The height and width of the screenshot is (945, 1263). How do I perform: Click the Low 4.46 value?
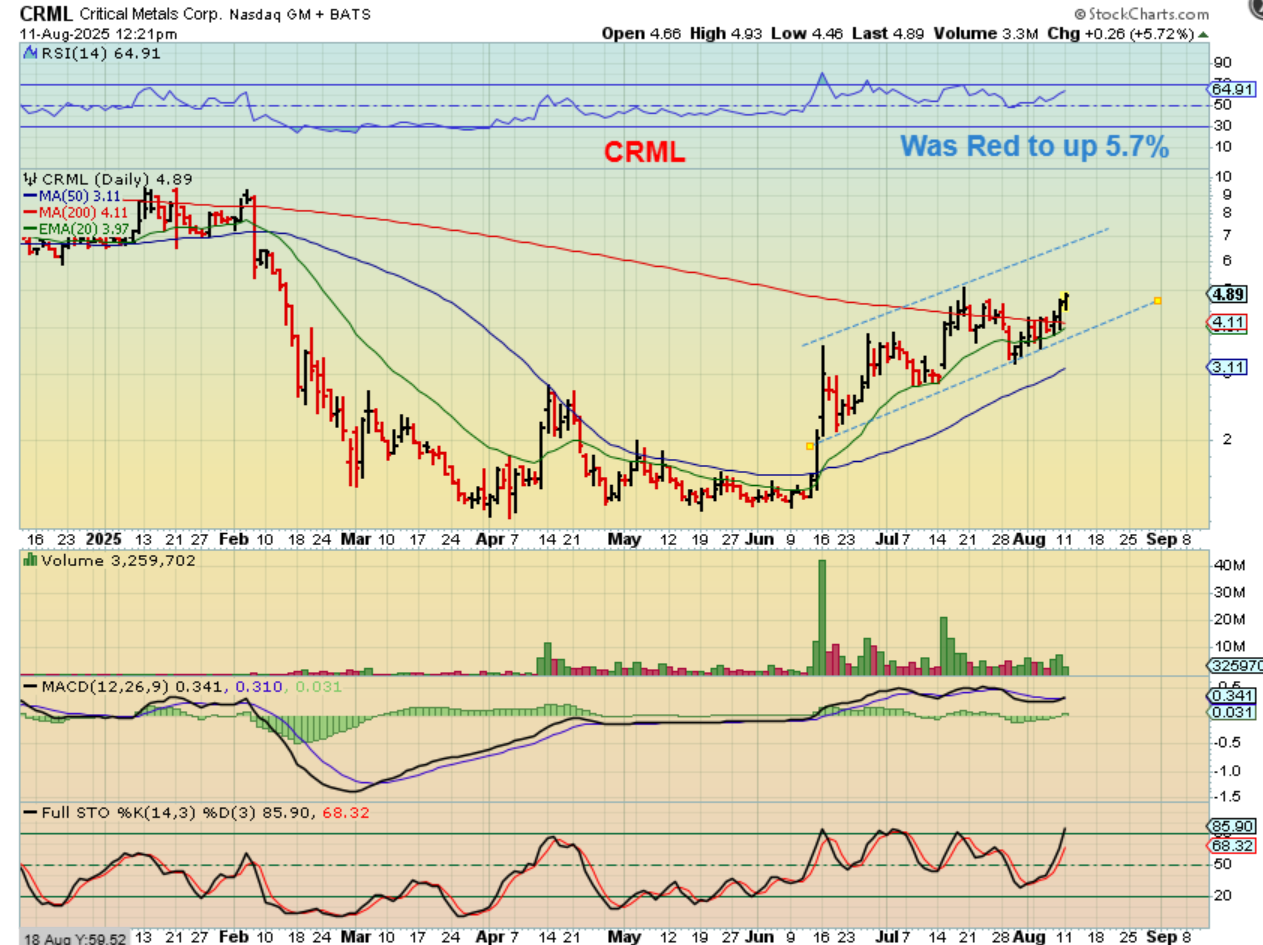click(805, 33)
